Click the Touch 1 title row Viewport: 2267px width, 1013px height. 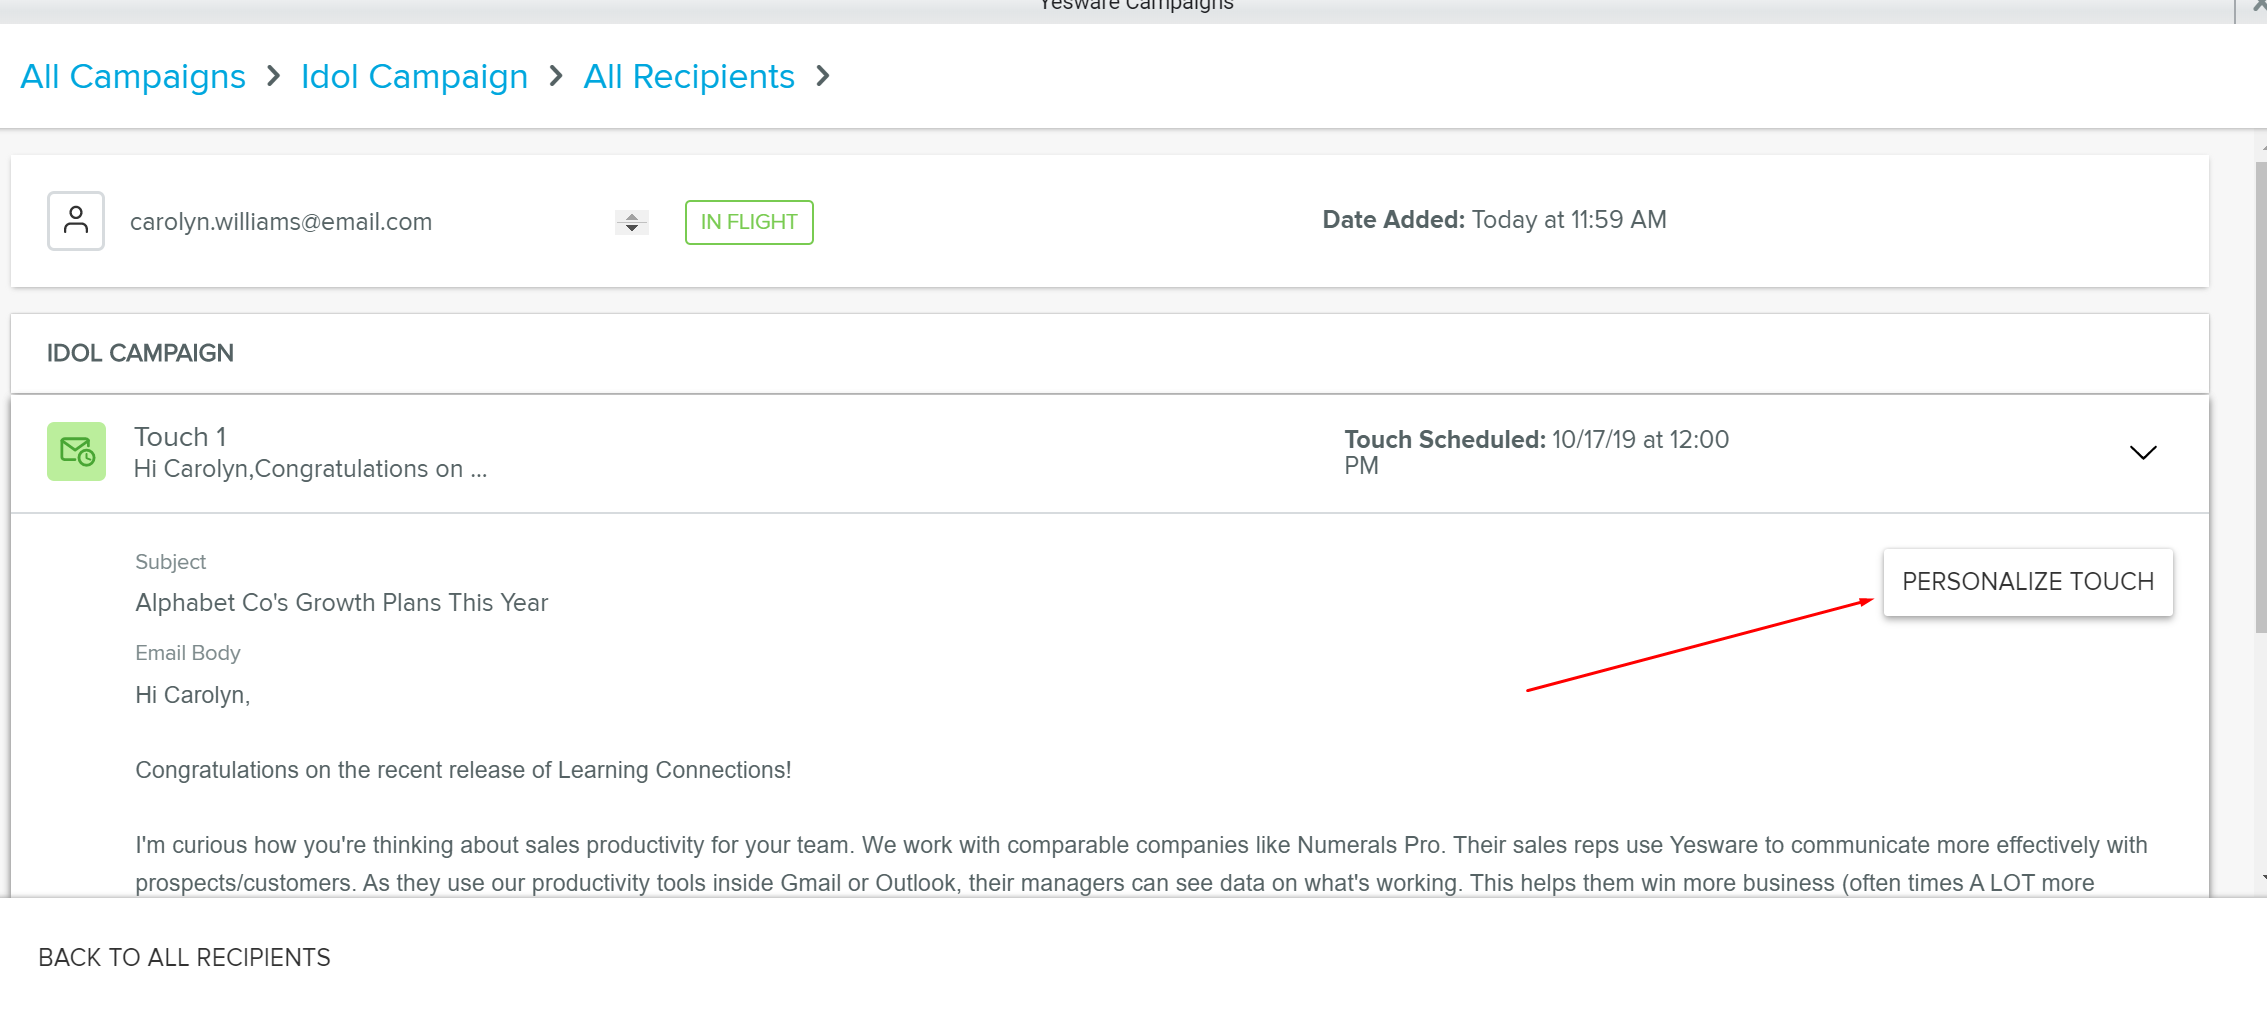point(180,437)
